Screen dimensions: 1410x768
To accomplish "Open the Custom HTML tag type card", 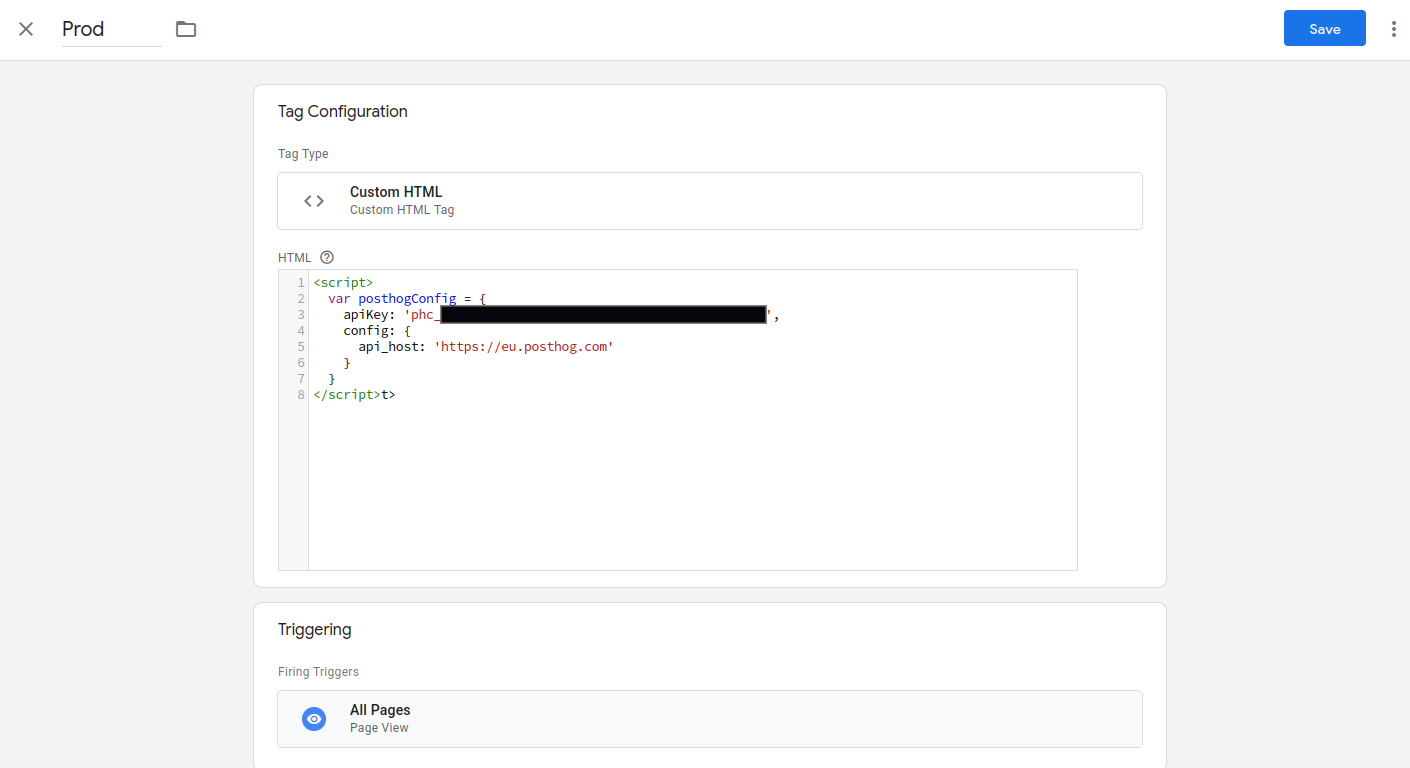I will point(710,200).
